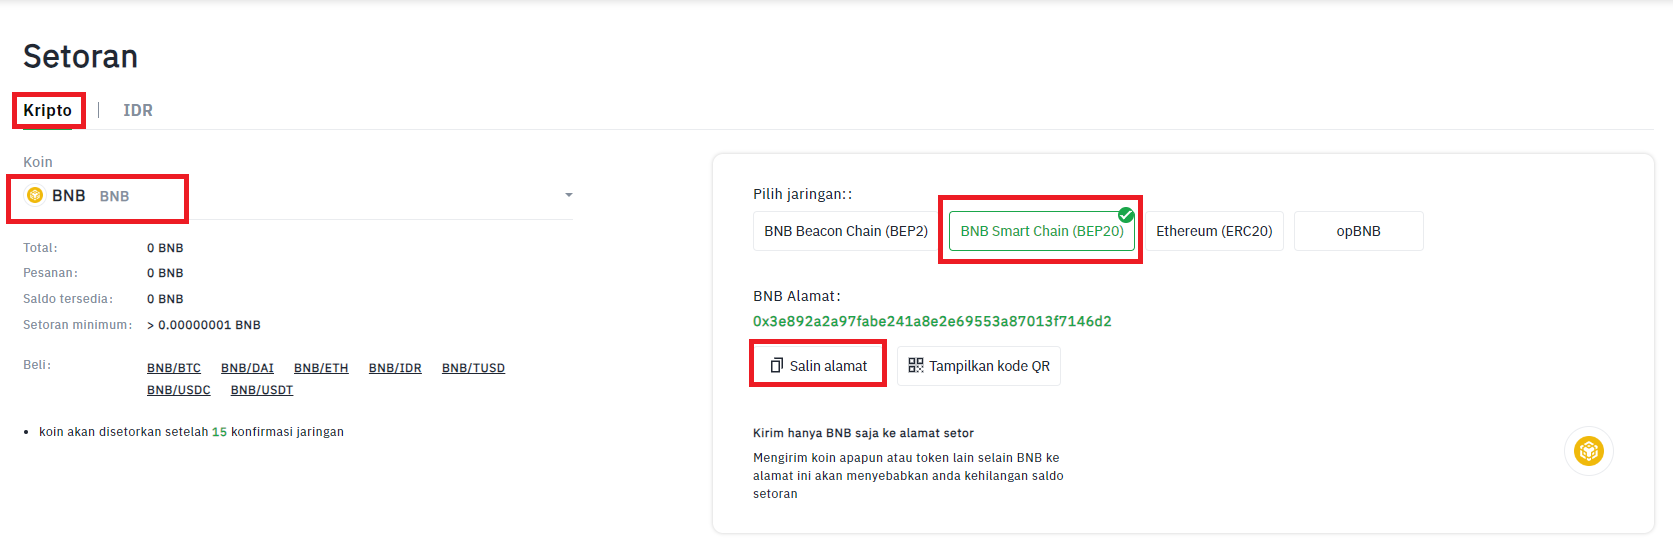Select Ethereum (ERC20) network
Screen dimensions: 1673x551
(x=1214, y=231)
